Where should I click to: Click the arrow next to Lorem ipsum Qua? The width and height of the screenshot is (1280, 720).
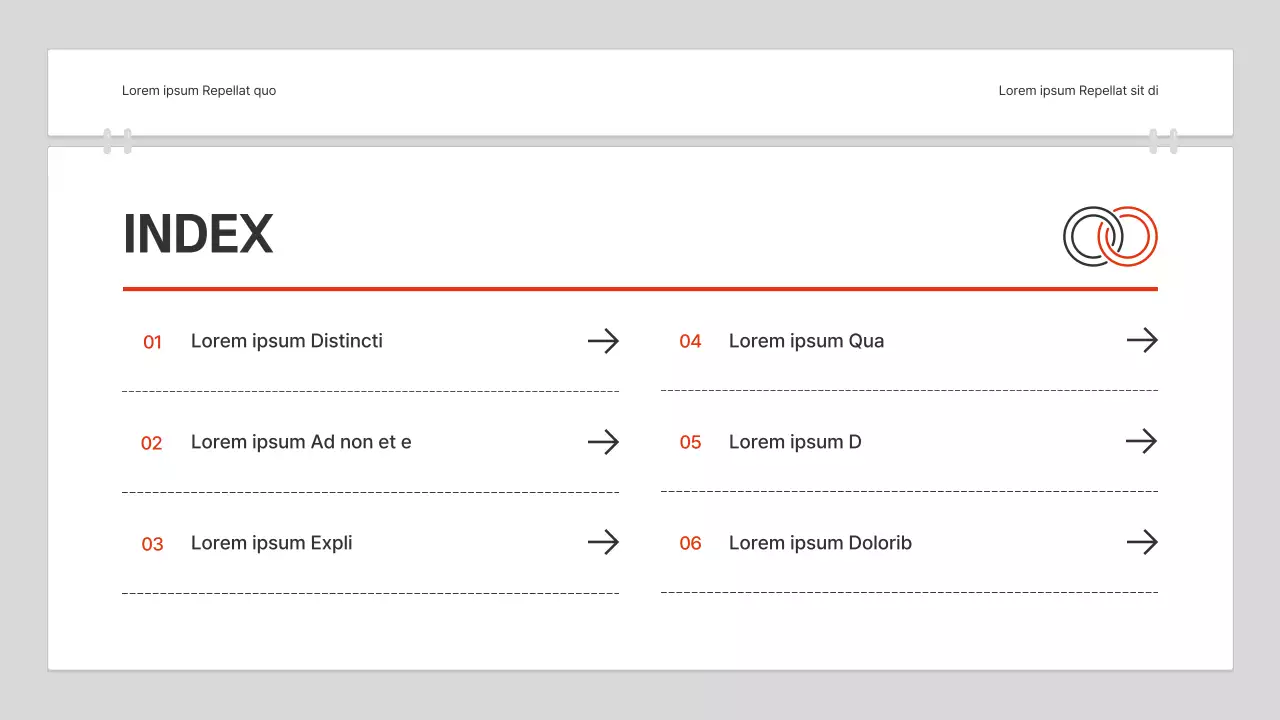pyautogui.click(x=1141, y=341)
